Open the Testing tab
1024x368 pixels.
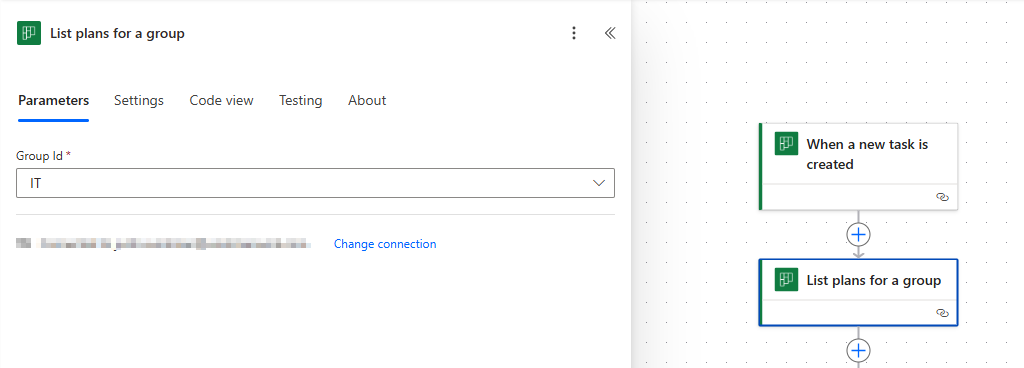tap(300, 100)
